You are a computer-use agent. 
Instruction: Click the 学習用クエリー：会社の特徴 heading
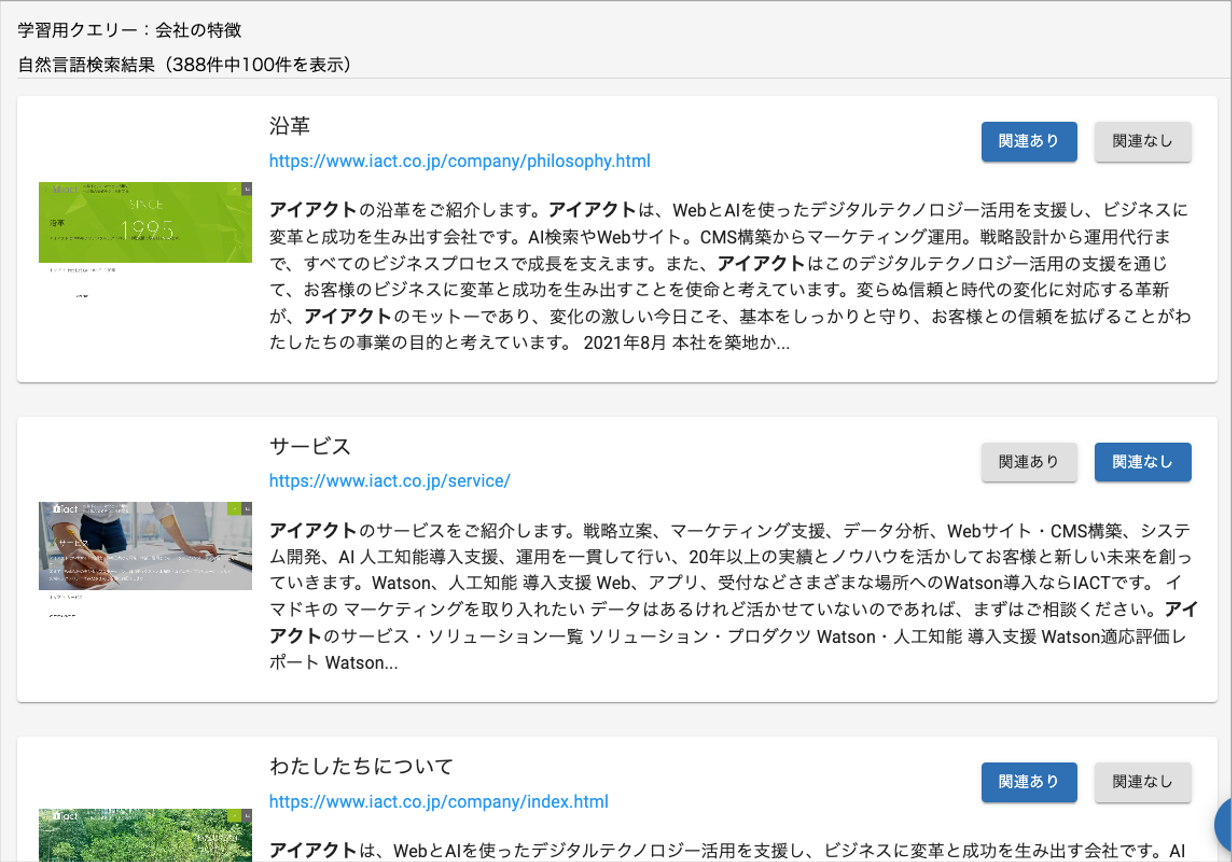click(130, 31)
